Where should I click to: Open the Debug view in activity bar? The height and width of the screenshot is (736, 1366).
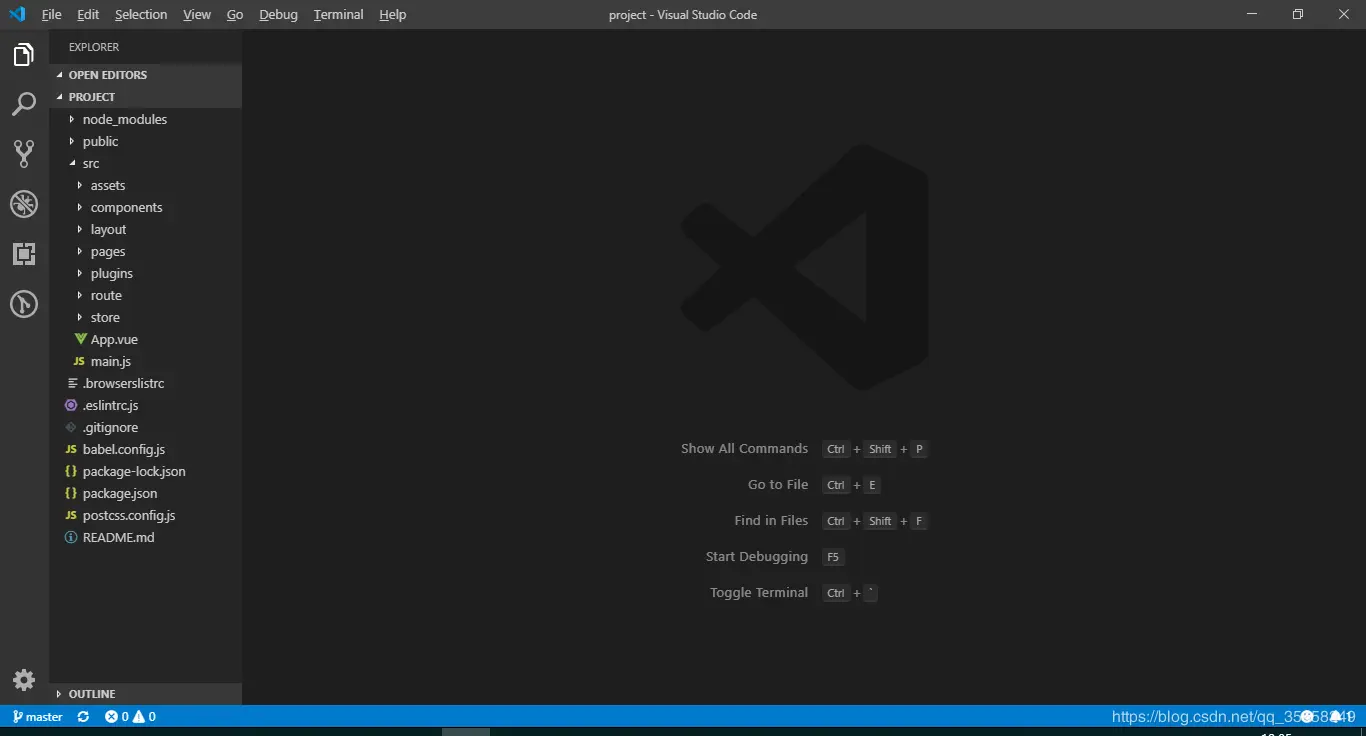(x=24, y=204)
